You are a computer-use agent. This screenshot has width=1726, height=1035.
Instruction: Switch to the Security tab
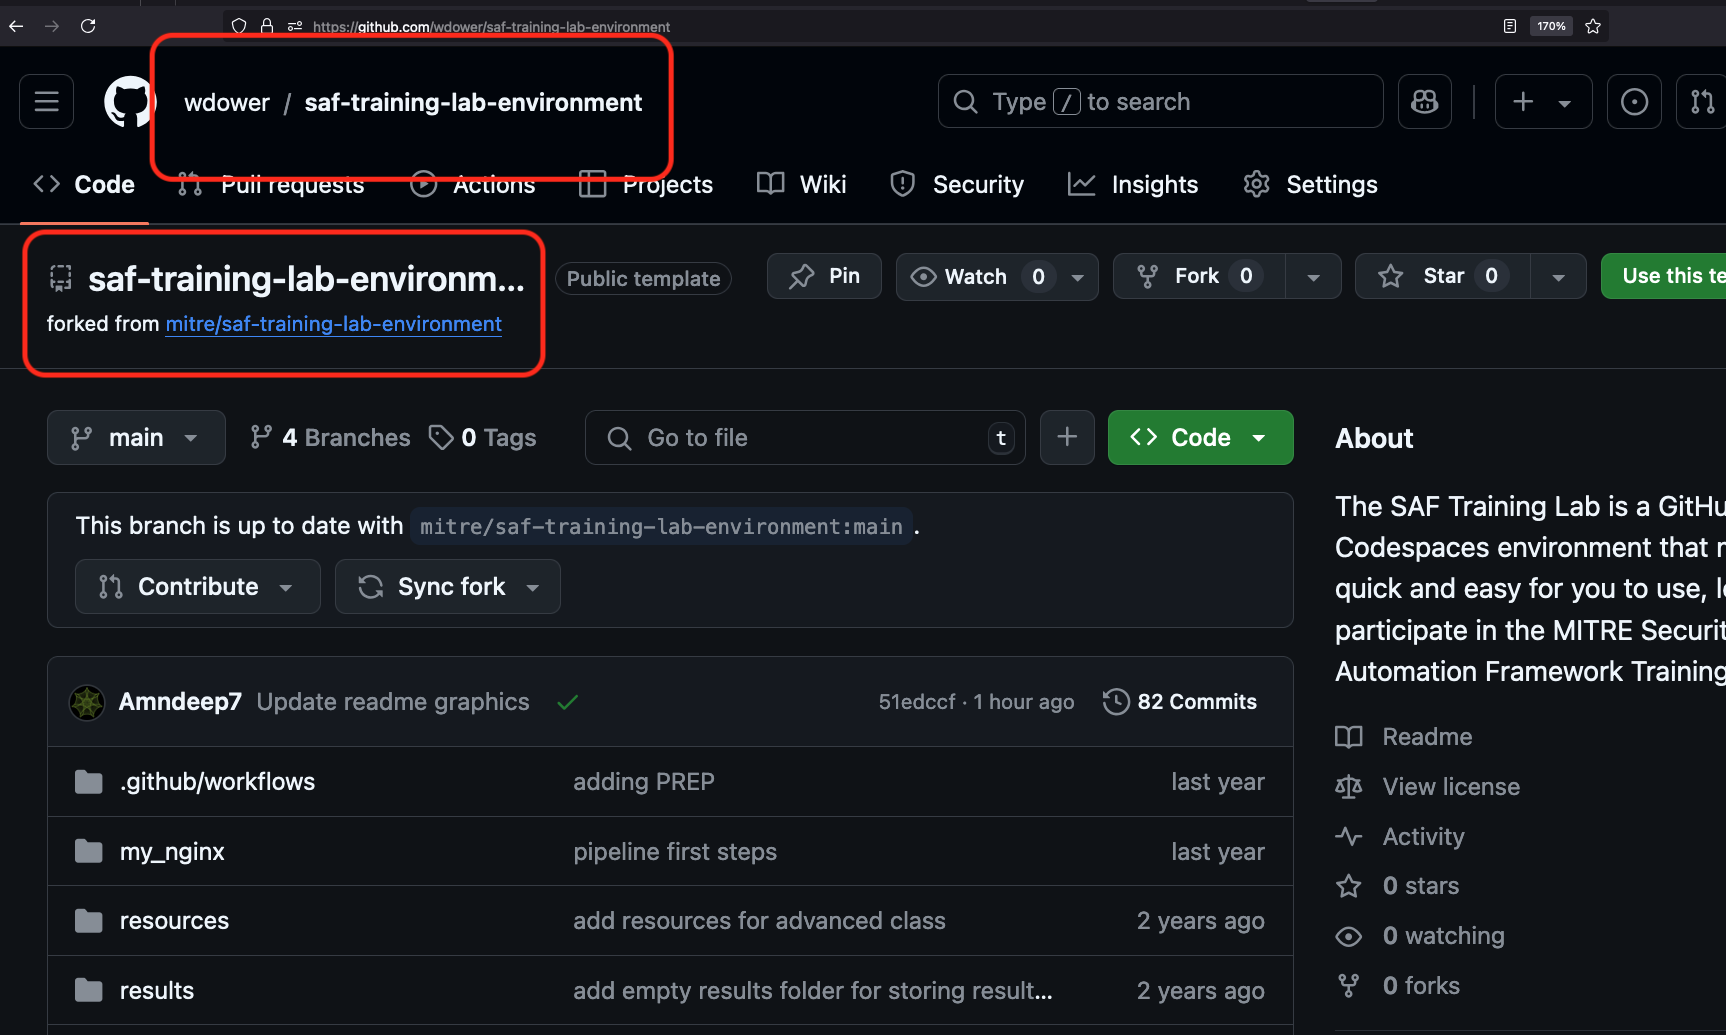pyautogui.click(x=957, y=185)
